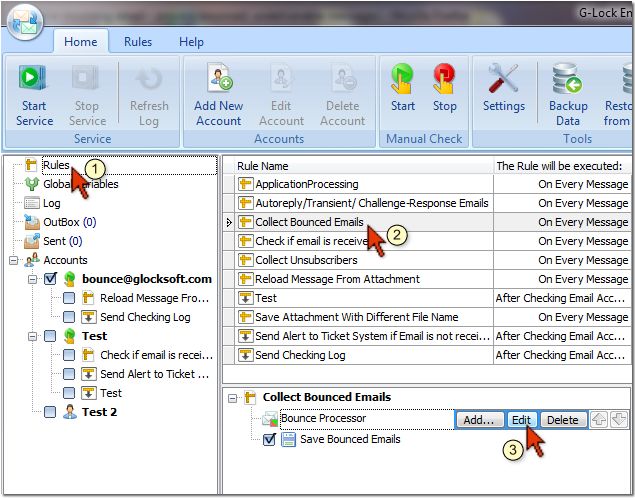Image resolution: width=635 pixels, height=498 pixels.
Task: Uncheck the bounce@glocksoft.com account checkbox
Action: (x=50, y=279)
